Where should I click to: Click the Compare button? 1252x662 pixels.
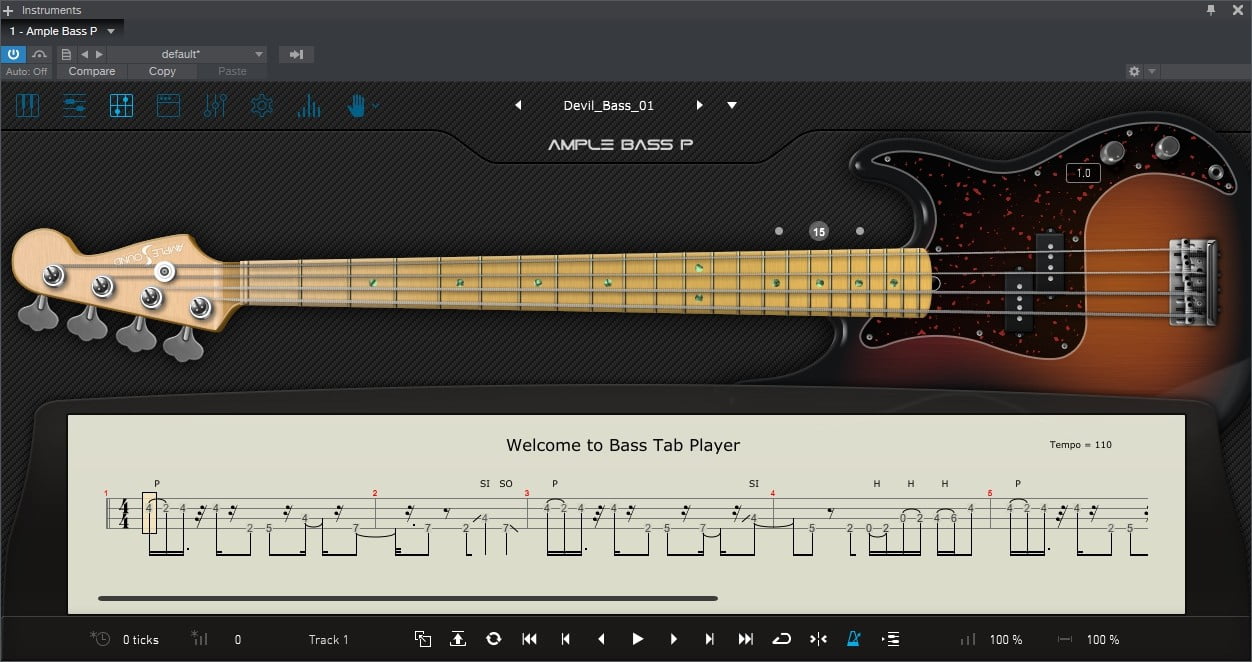tap(92, 71)
